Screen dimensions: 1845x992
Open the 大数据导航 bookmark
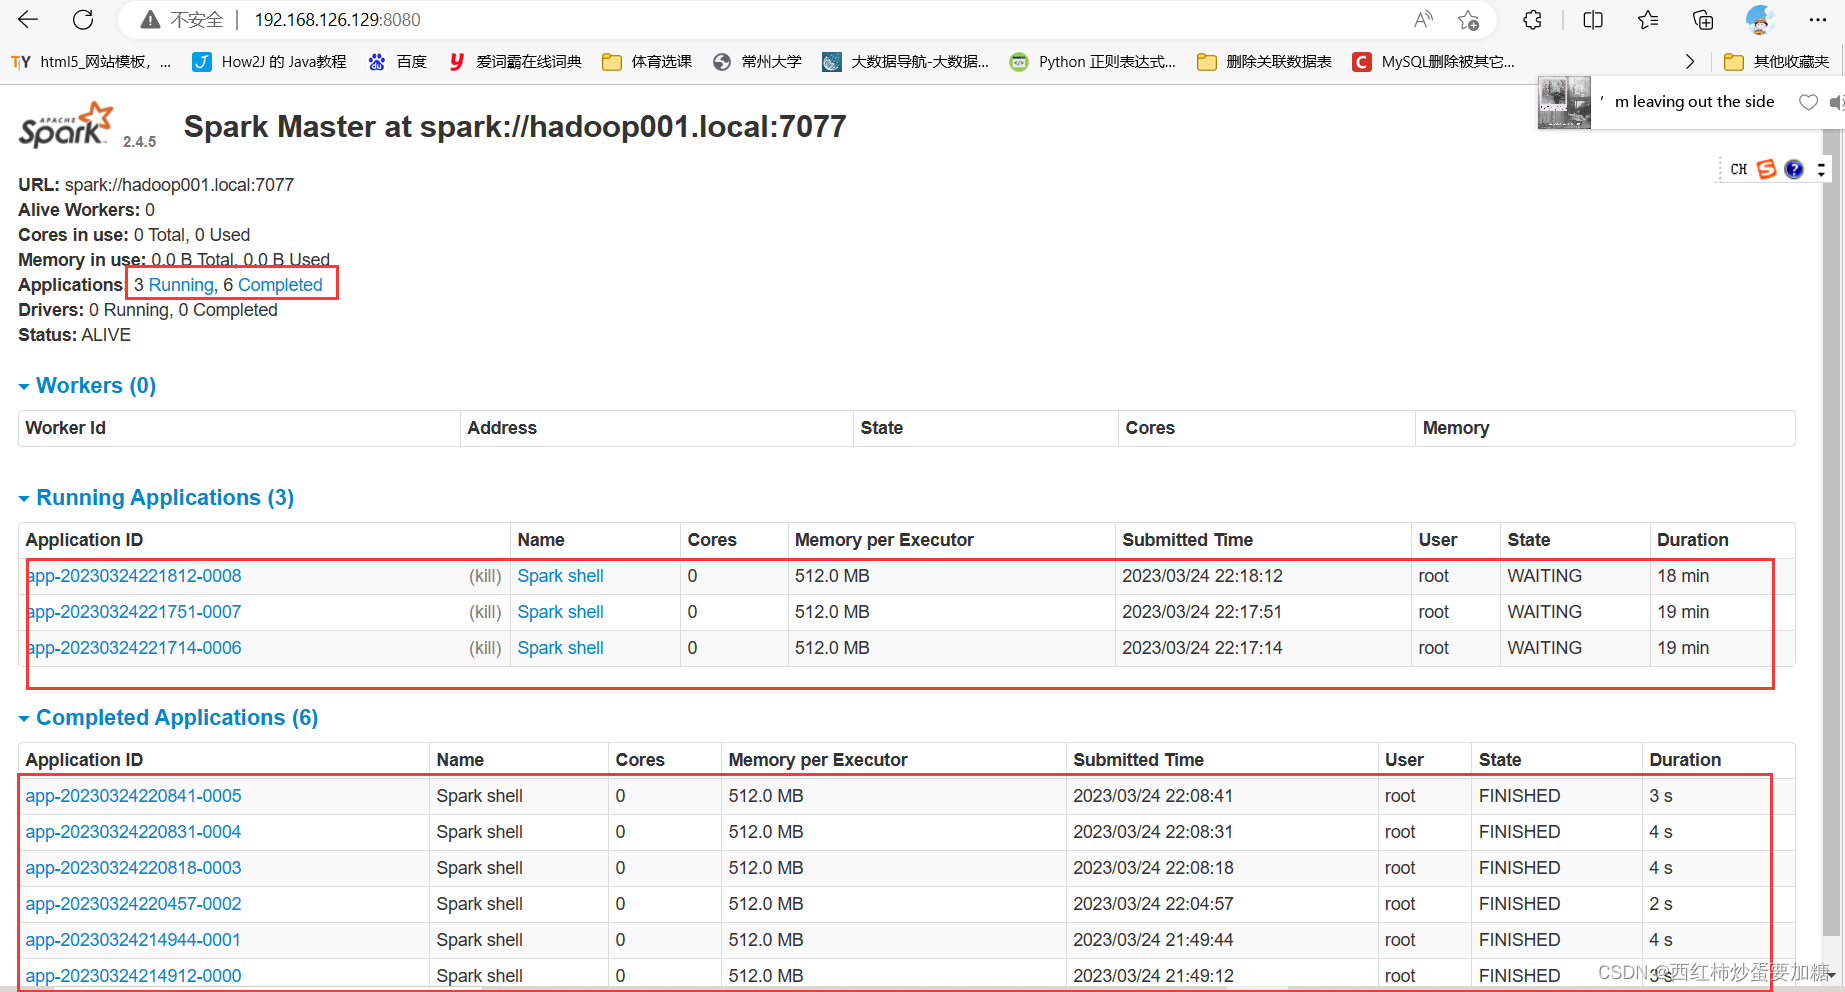(906, 62)
